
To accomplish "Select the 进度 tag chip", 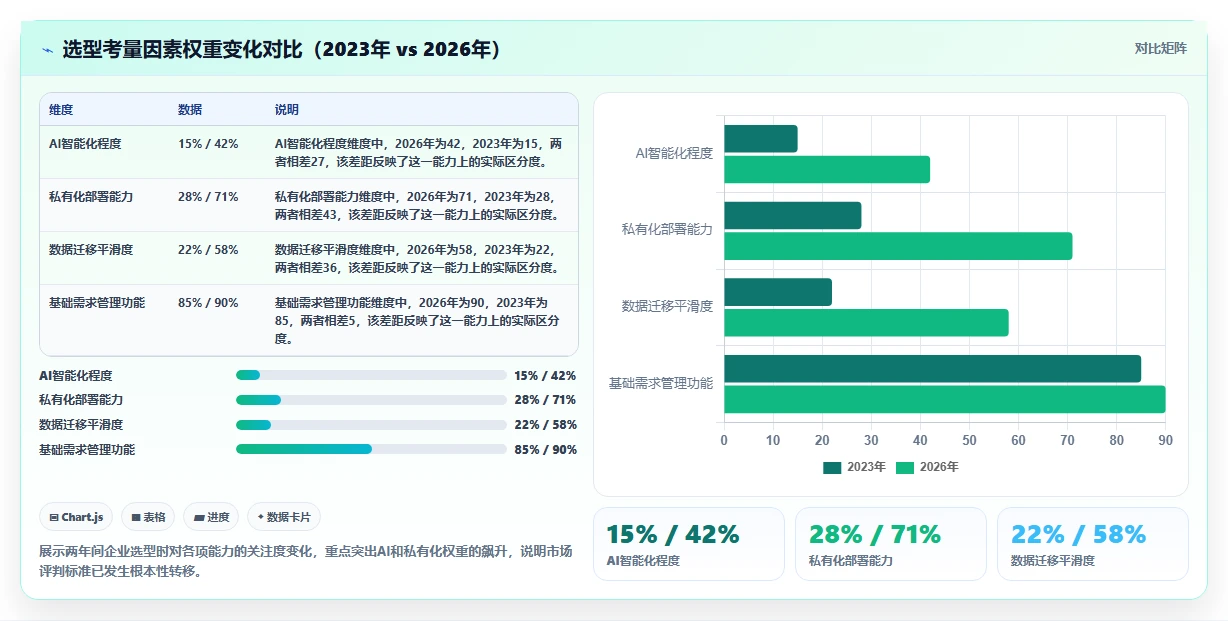I will click(211, 517).
